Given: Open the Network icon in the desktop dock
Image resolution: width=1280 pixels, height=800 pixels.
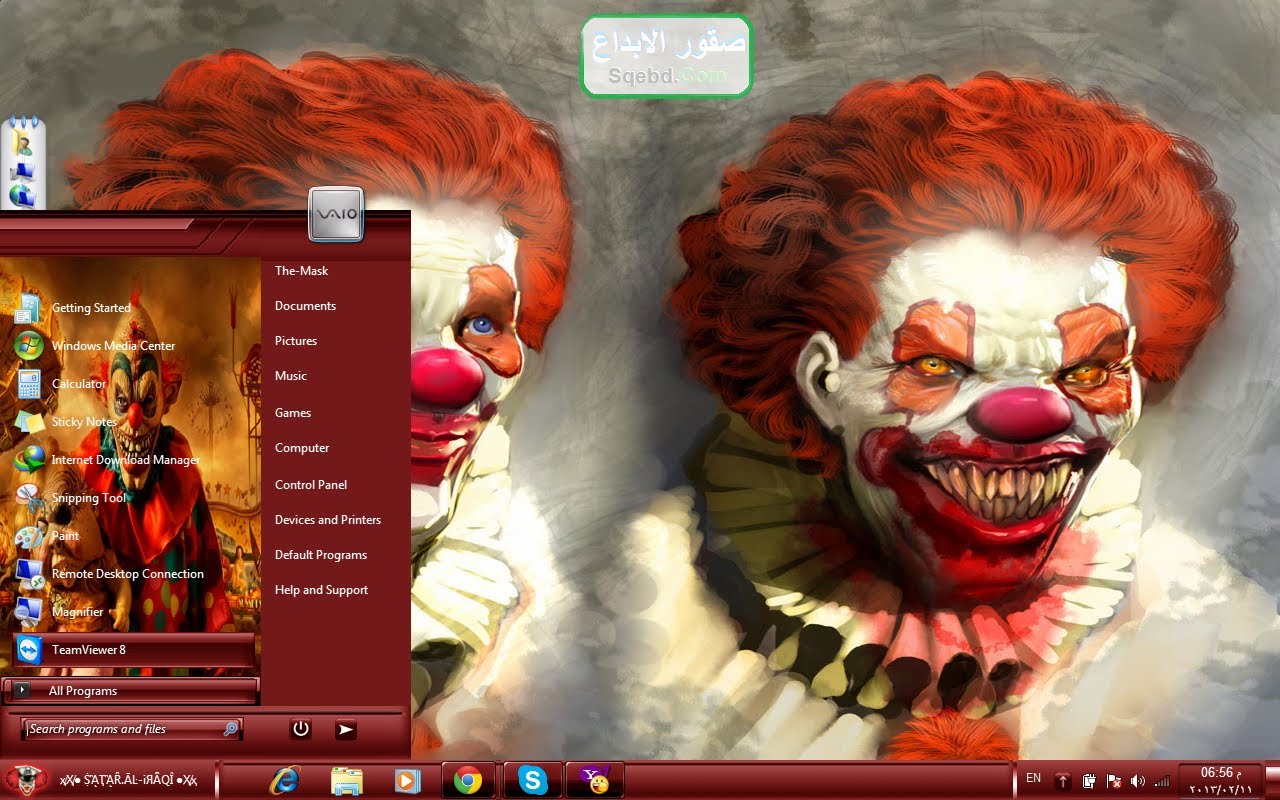Looking at the screenshot, I should tap(22, 196).
